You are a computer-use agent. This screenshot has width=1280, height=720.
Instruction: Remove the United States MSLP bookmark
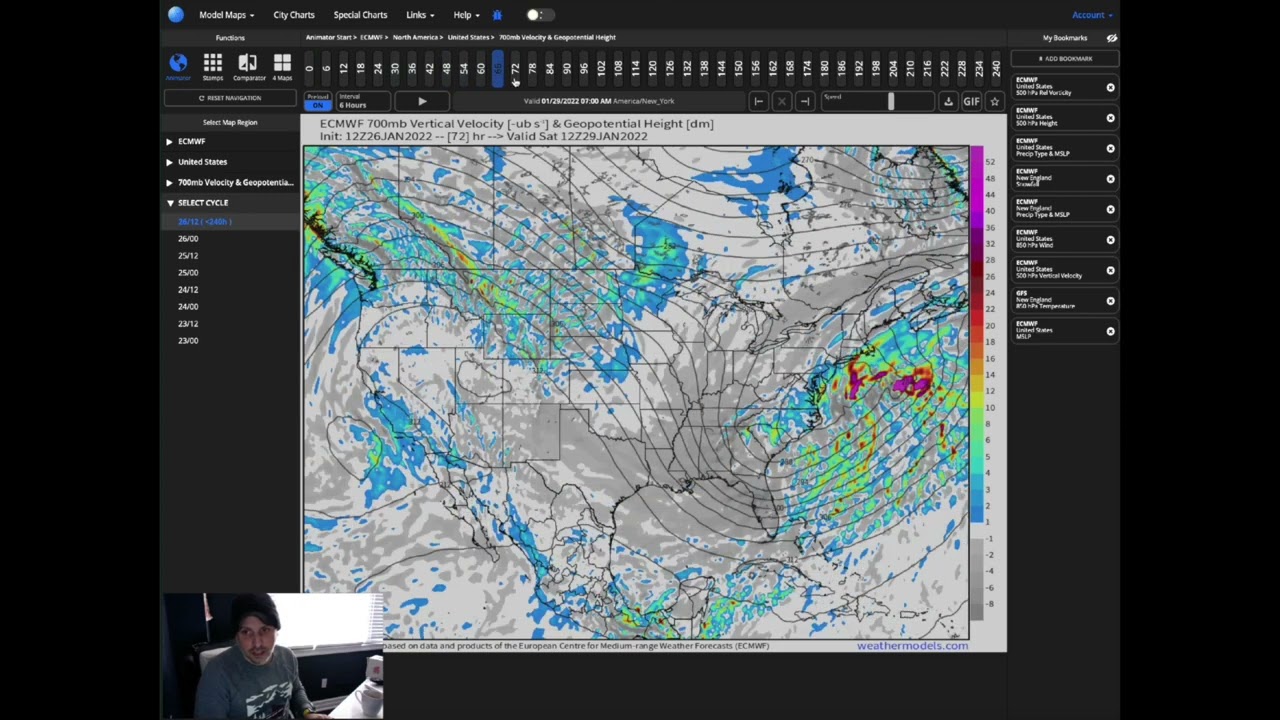pos(1110,331)
